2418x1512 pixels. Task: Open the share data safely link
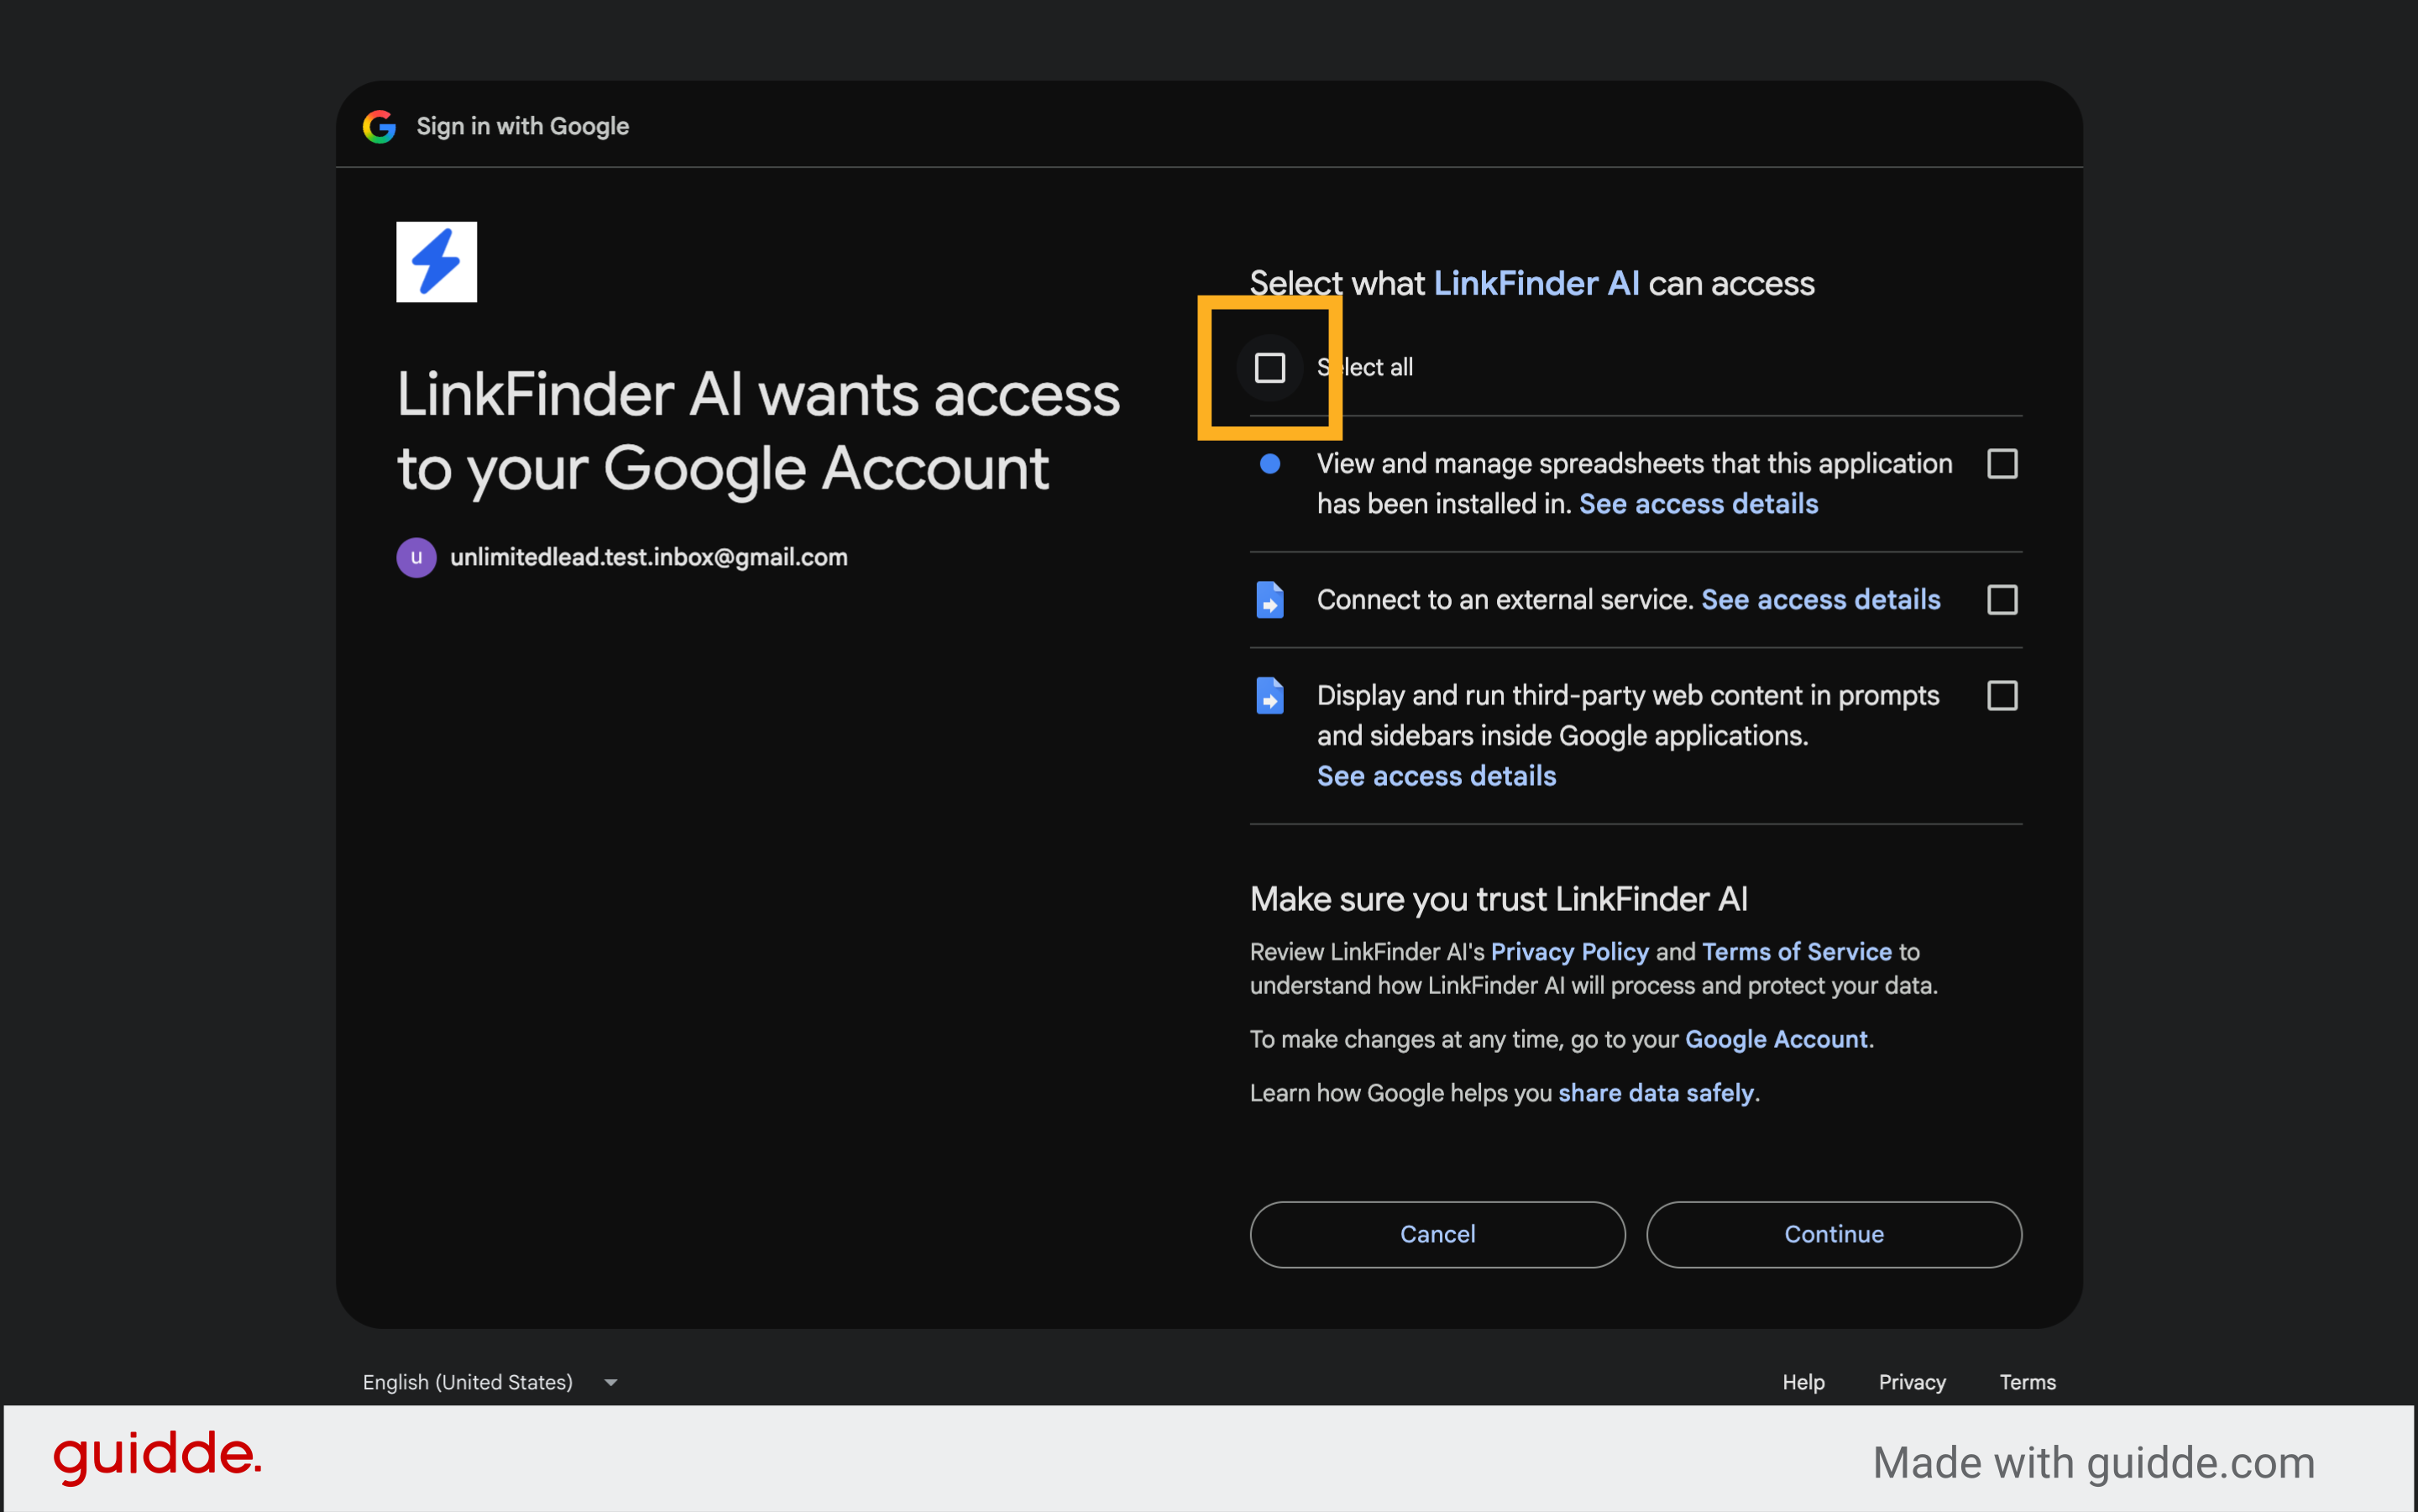pos(1656,1092)
